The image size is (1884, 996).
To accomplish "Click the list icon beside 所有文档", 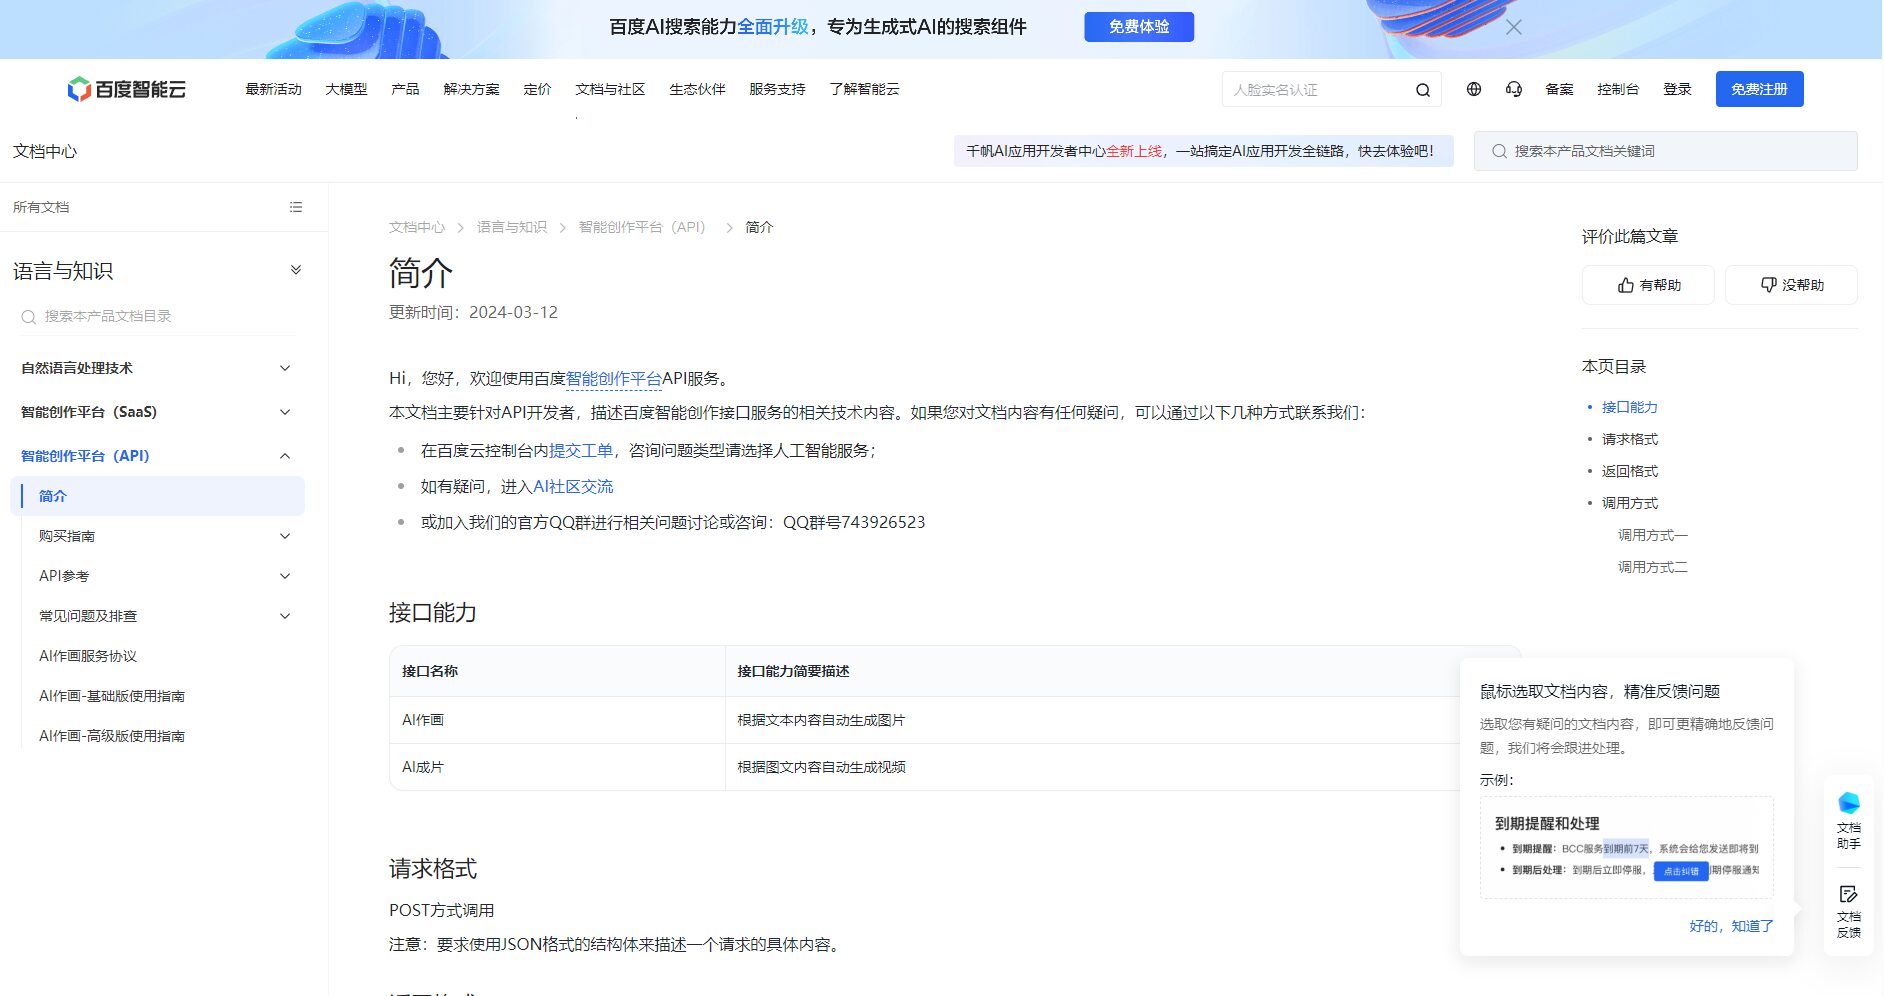I will 296,207.
